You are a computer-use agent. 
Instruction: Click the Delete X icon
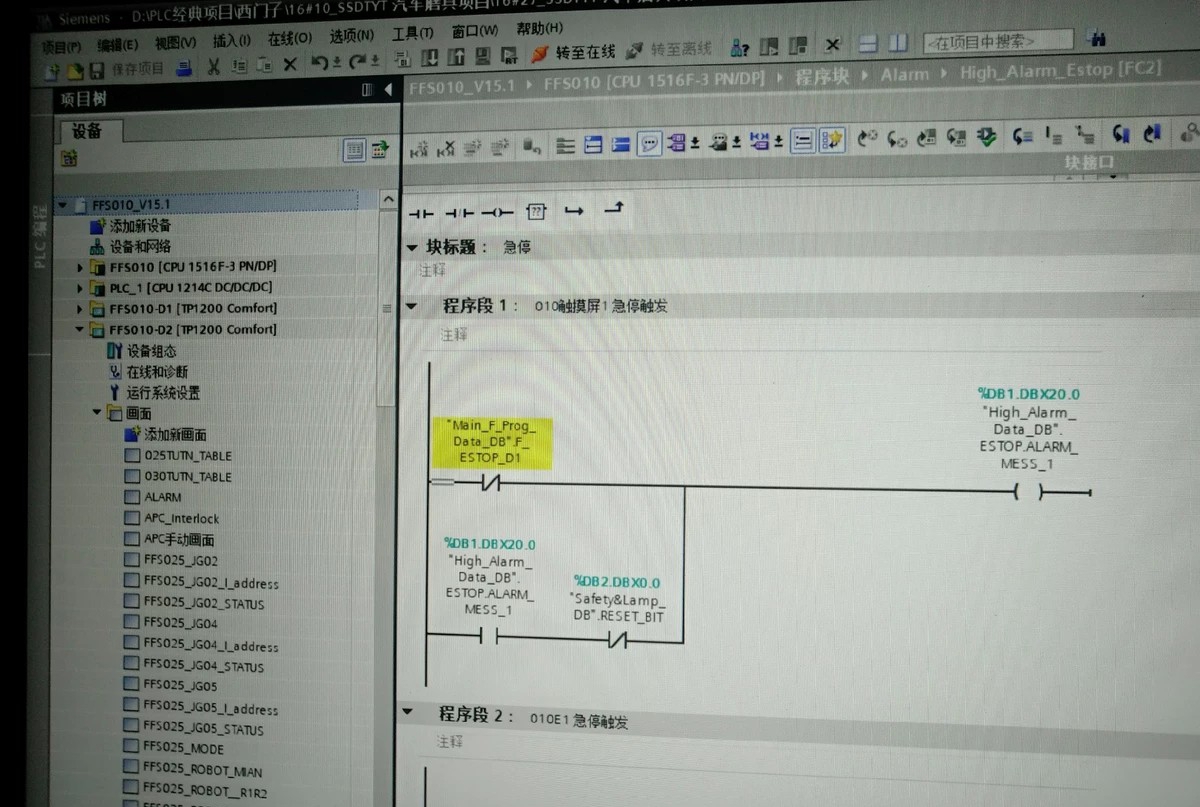point(290,65)
